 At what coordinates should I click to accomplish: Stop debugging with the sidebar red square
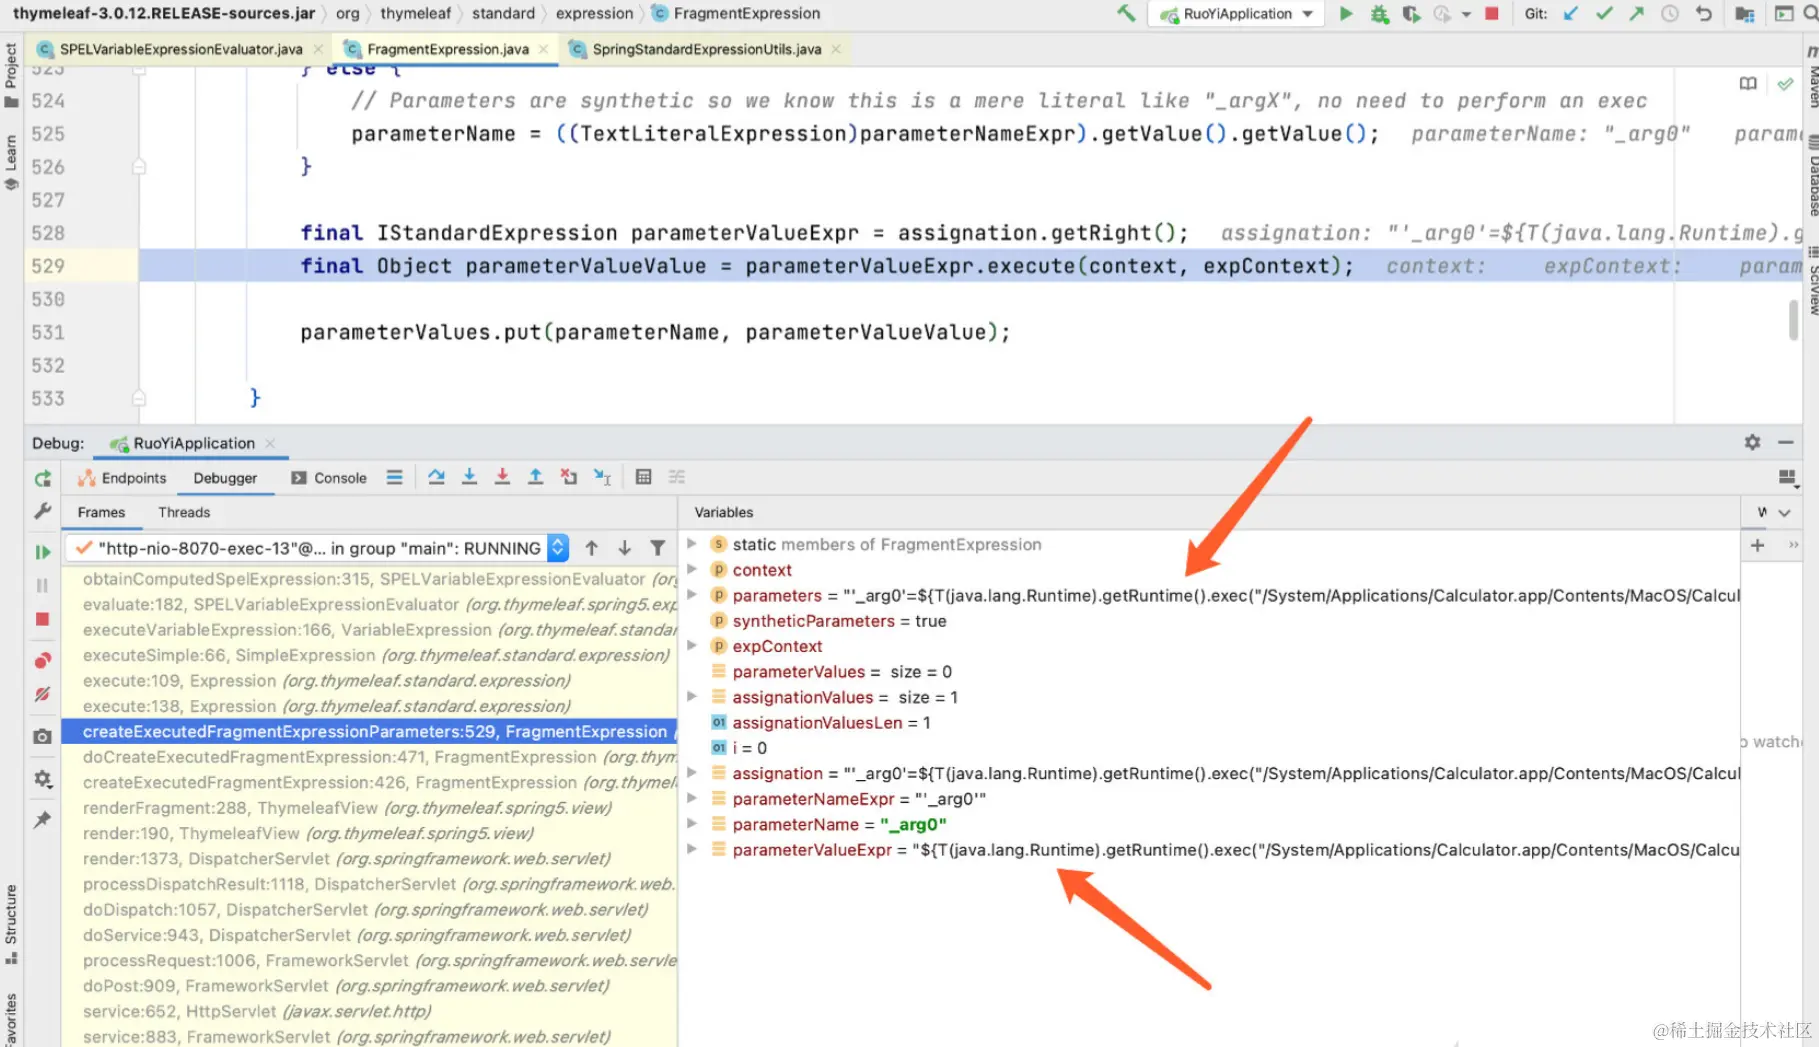42,619
